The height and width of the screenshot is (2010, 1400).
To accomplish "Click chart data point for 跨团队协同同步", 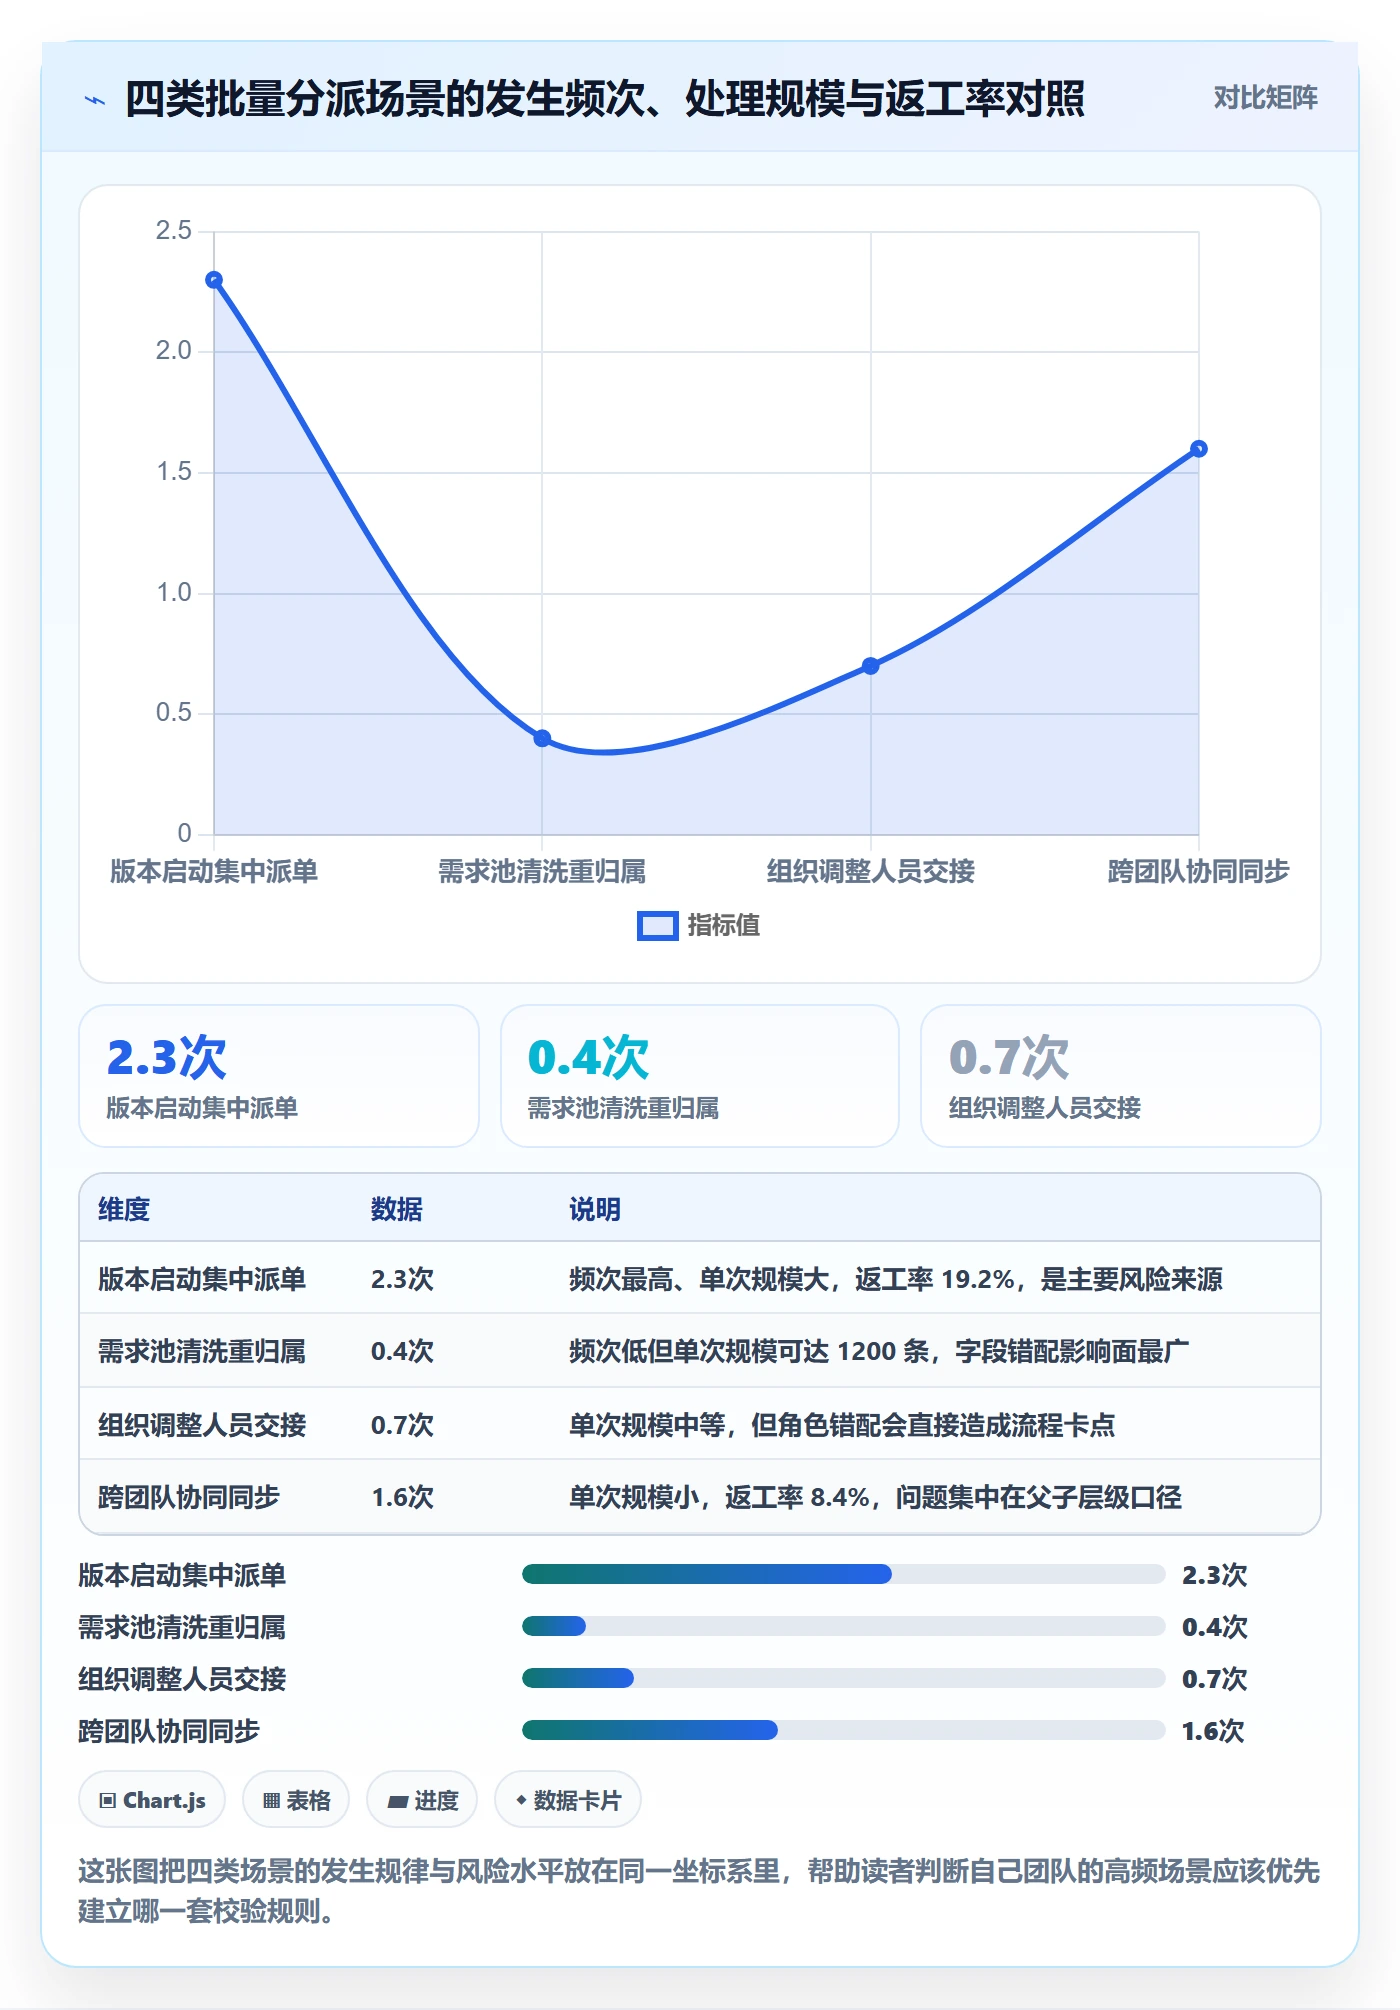I will coord(1198,449).
